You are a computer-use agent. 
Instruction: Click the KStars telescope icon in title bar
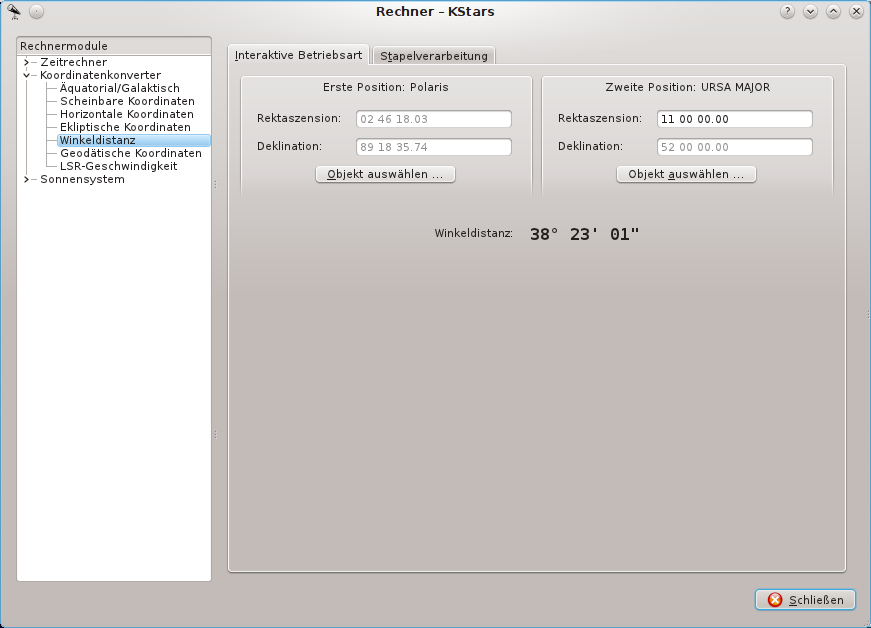(15, 12)
